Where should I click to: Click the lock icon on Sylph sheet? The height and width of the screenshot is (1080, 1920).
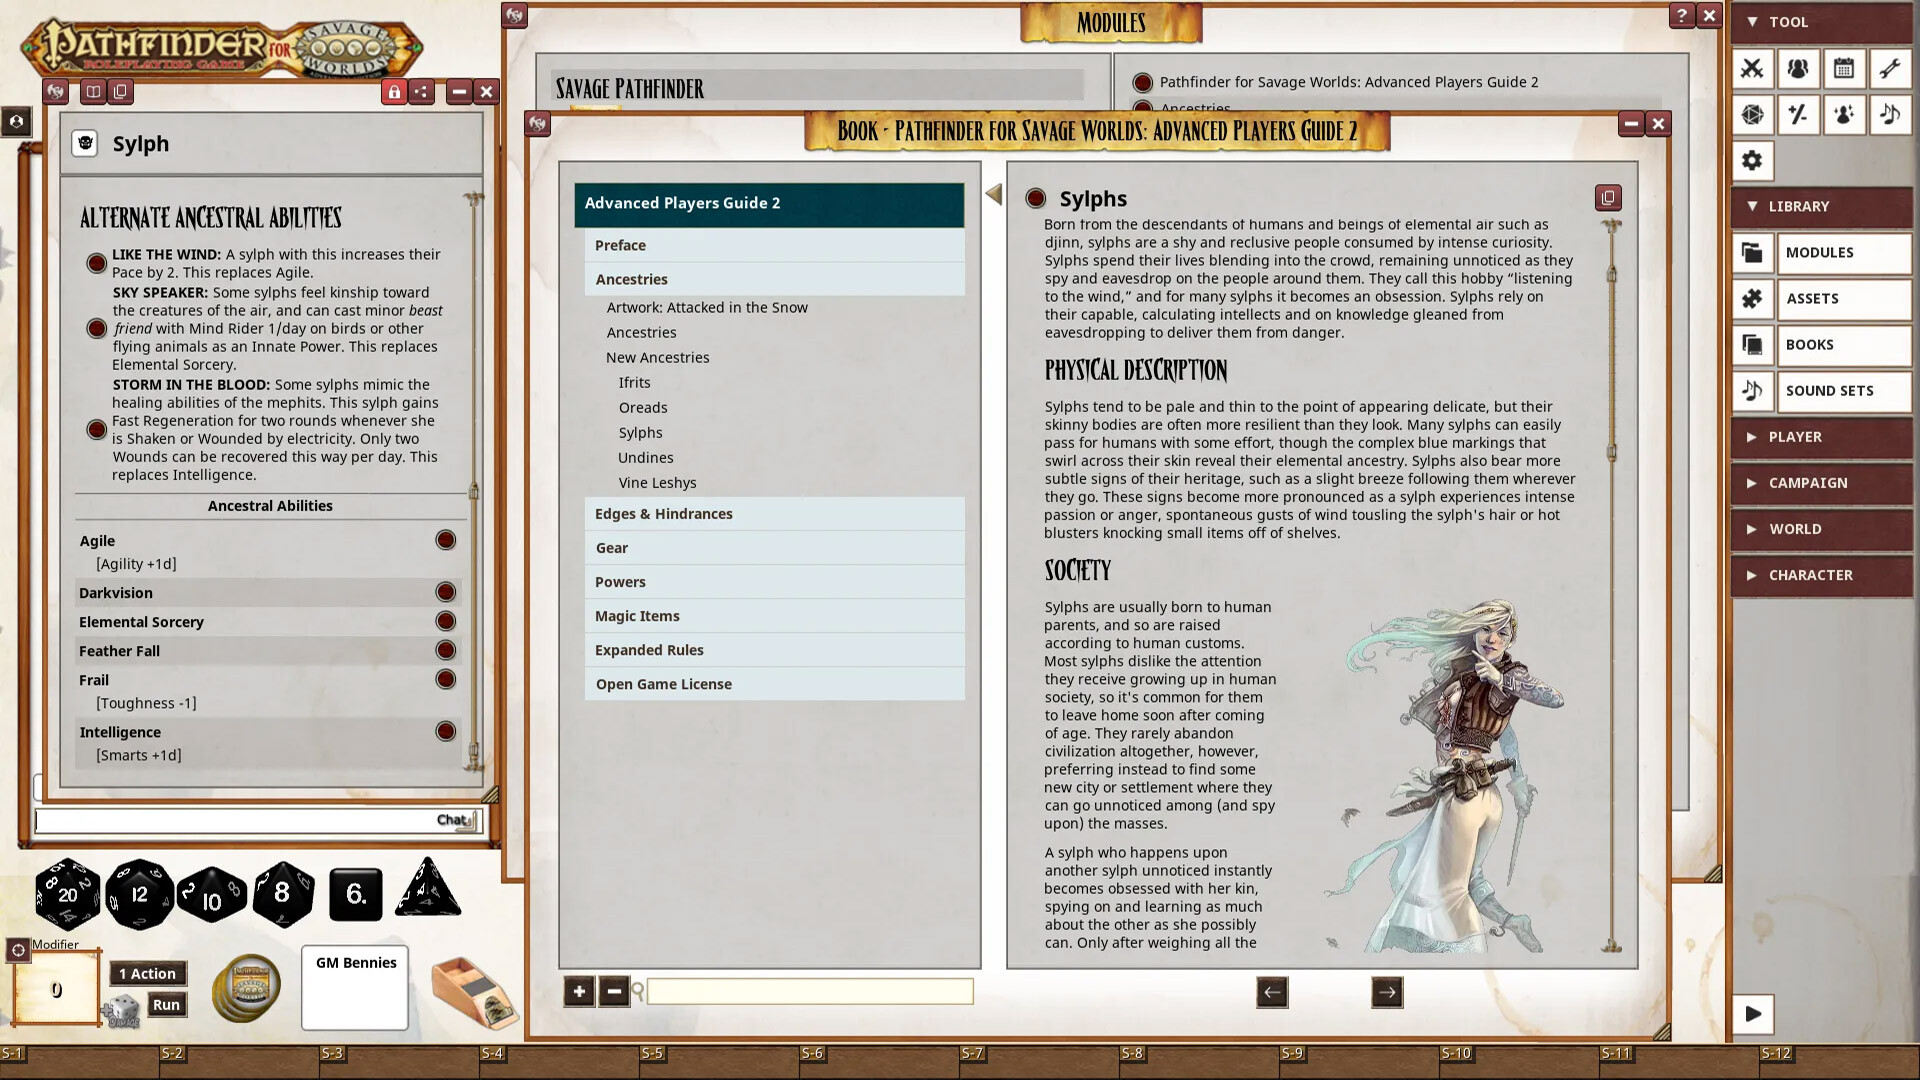coord(394,92)
